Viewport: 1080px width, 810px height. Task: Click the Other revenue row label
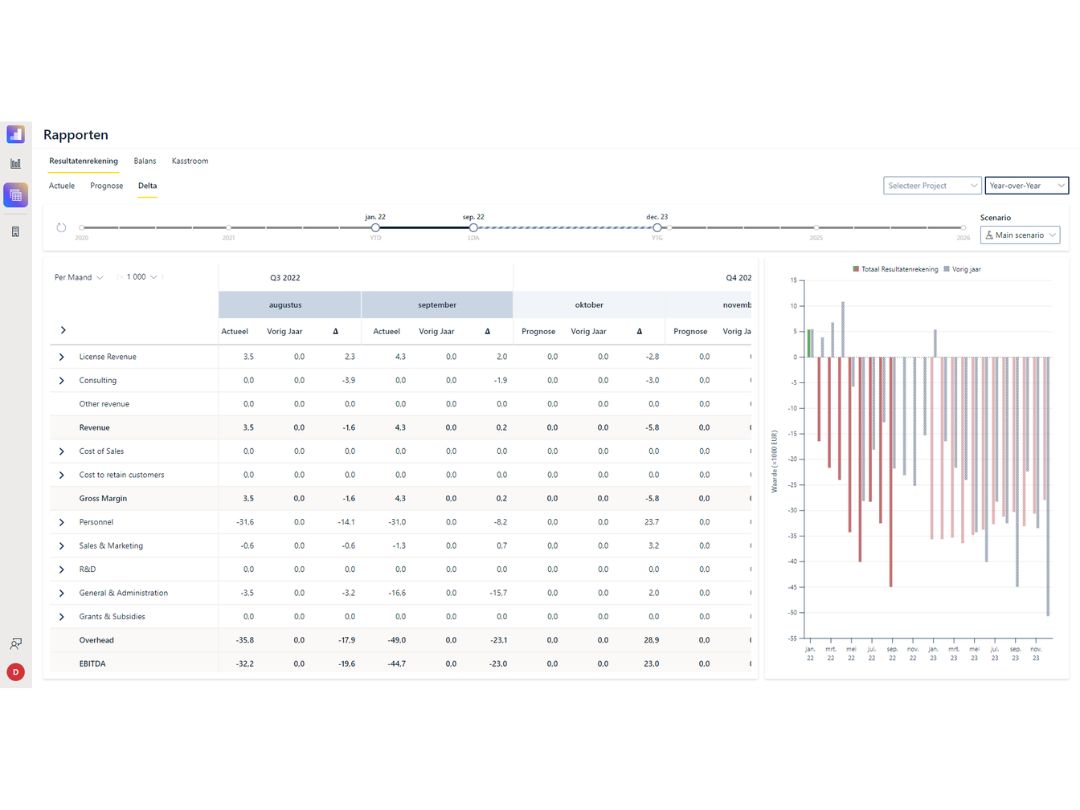[104, 404]
